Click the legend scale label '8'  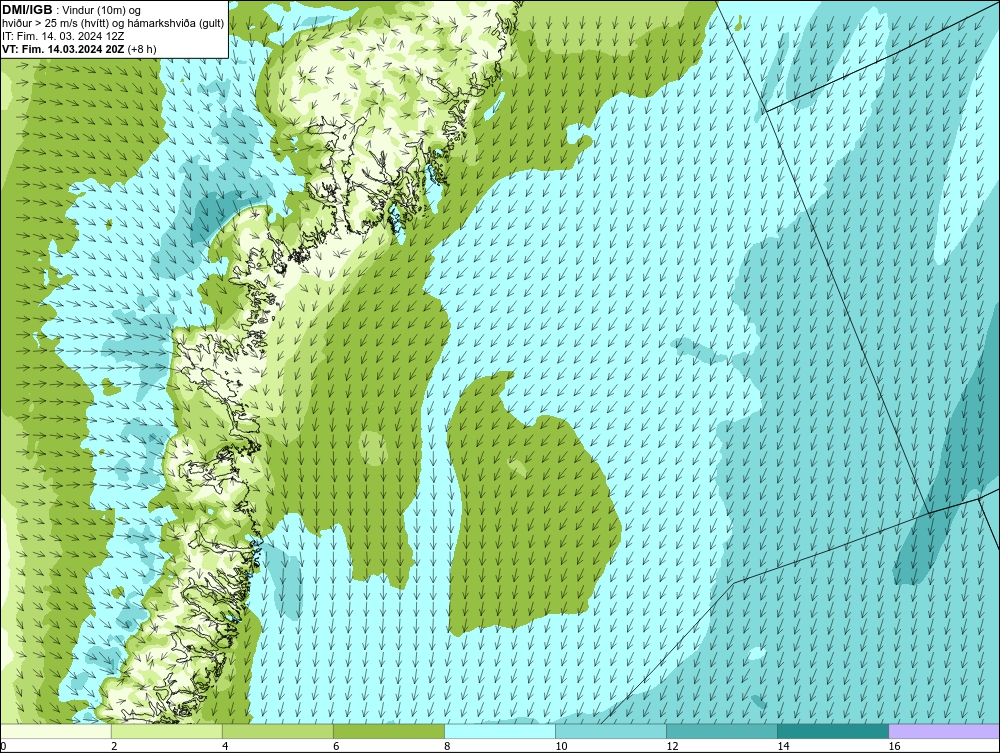click(x=448, y=746)
